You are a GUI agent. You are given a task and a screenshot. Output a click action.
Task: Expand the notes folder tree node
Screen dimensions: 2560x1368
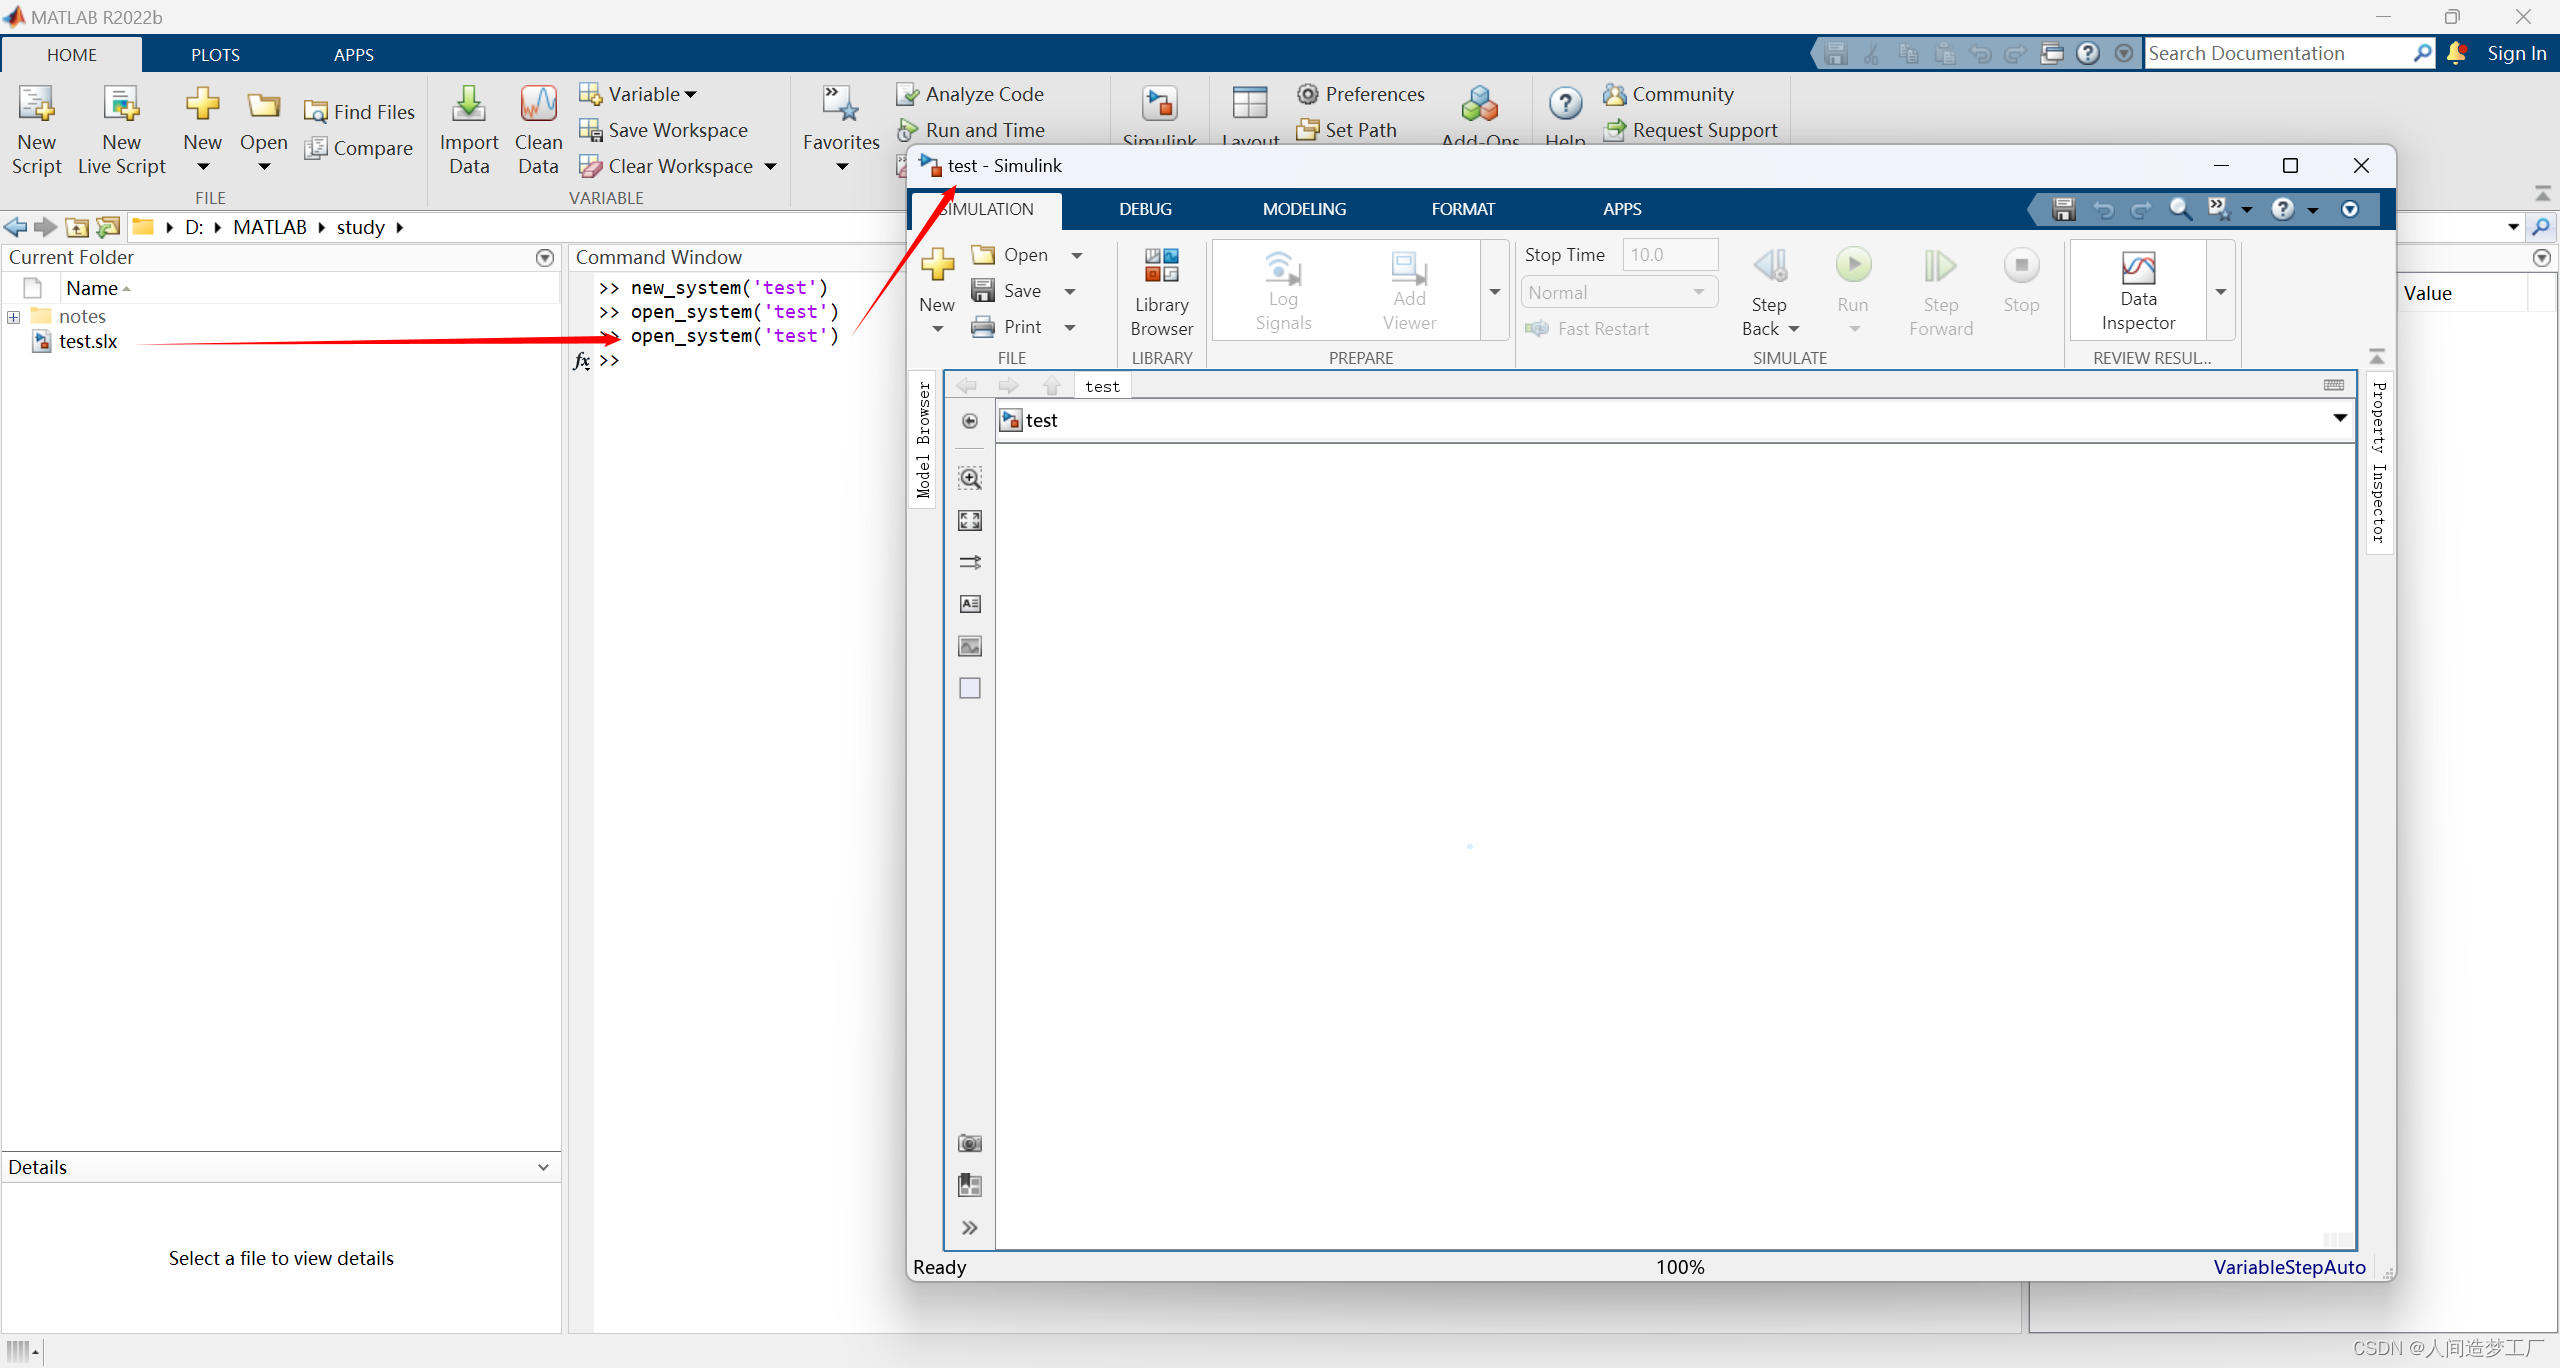pos(14,317)
